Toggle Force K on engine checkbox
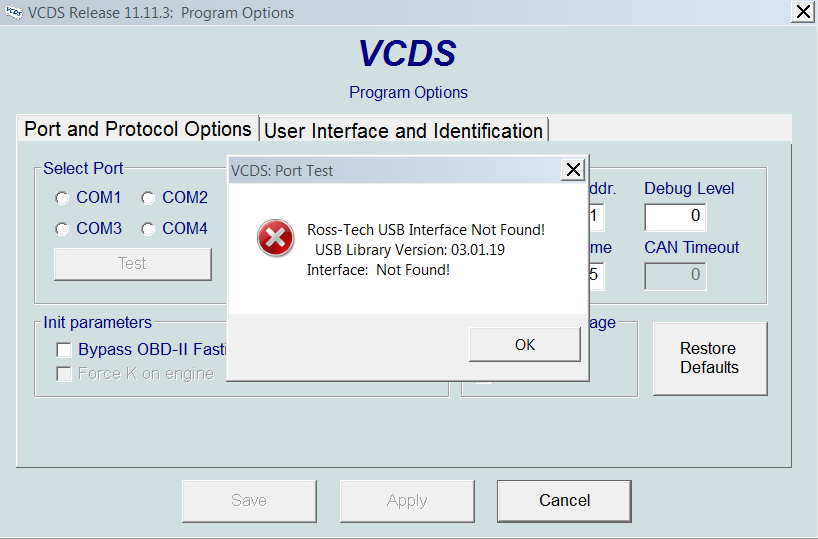818x539 pixels. 64,374
